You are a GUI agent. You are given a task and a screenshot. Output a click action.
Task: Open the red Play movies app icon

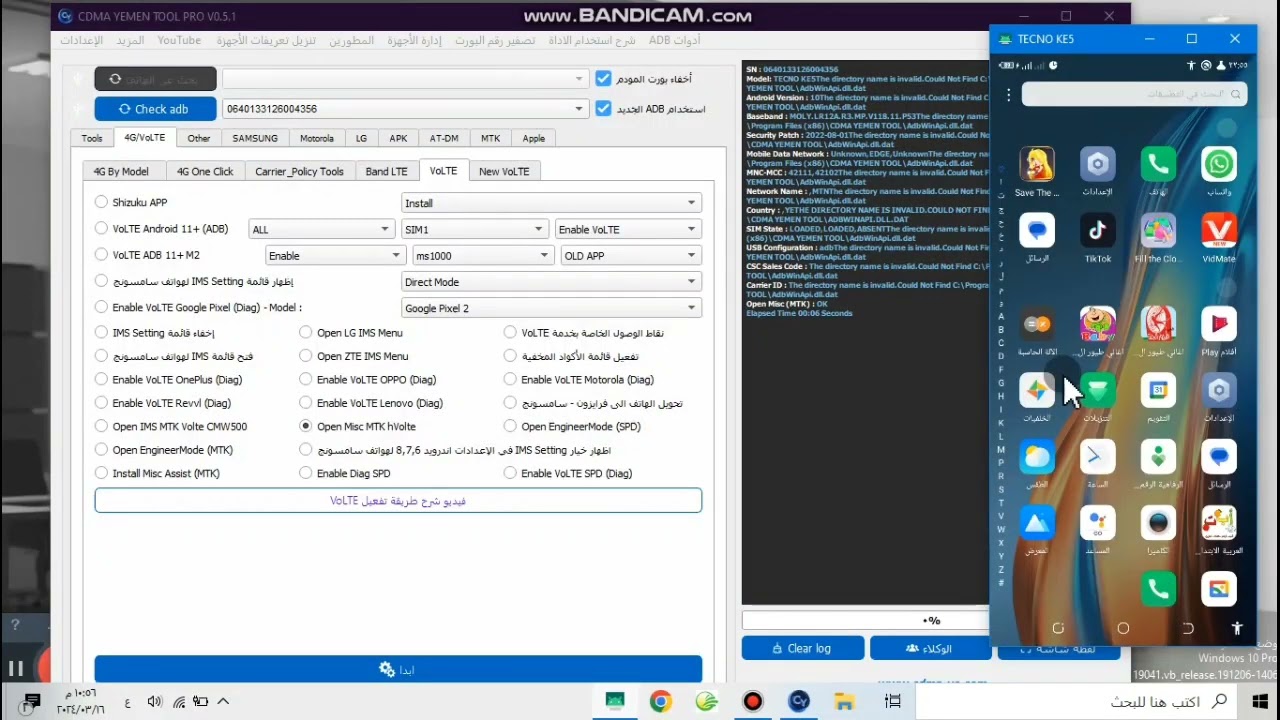tap(1219, 324)
